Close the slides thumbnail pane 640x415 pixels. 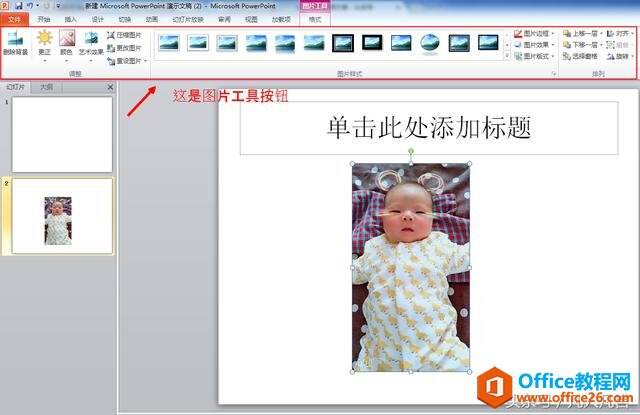point(110,87)
